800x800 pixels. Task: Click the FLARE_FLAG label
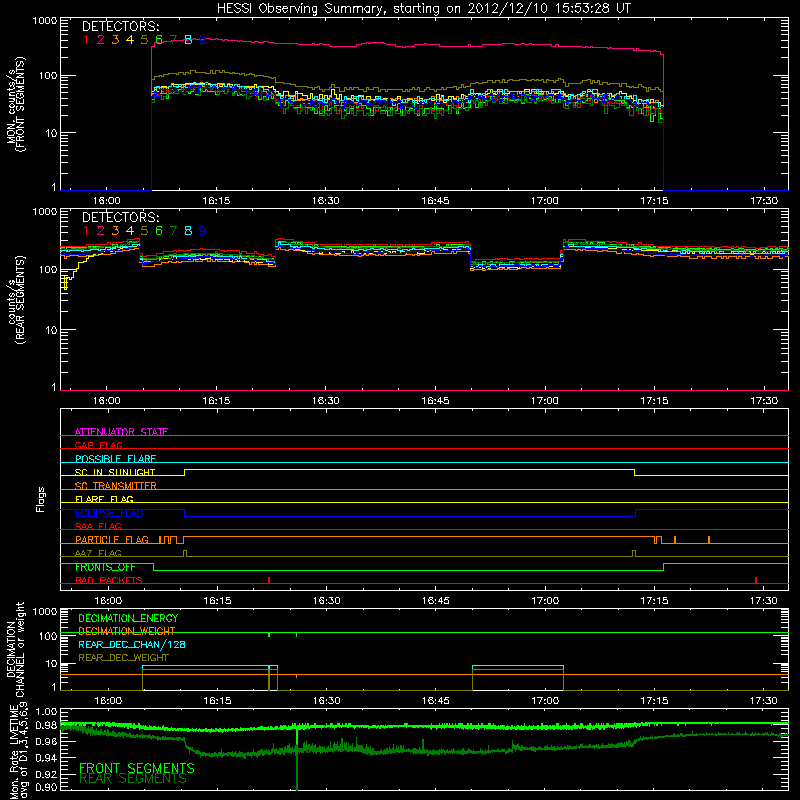pyautogui.click(x=104, y=499)
